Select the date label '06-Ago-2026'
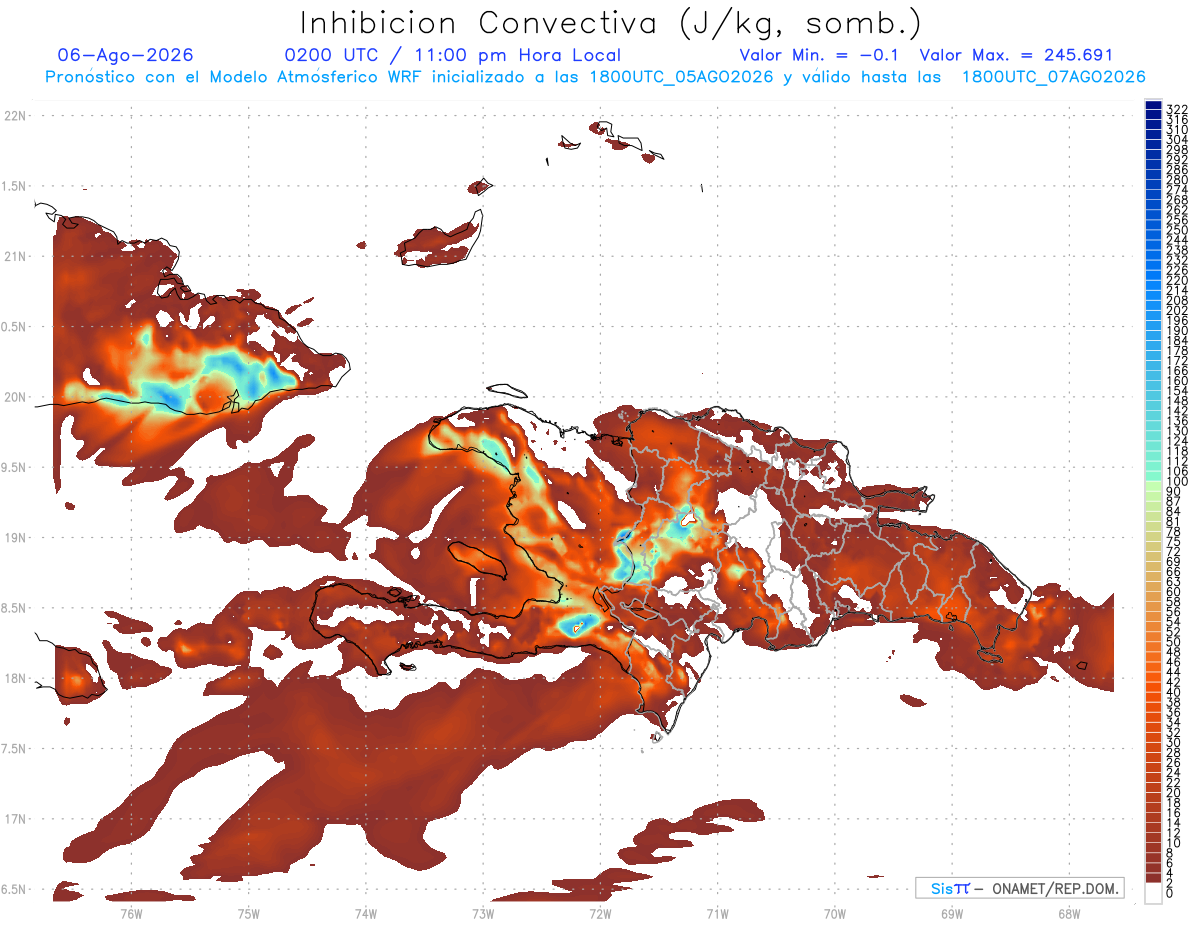 click(125, 55)
